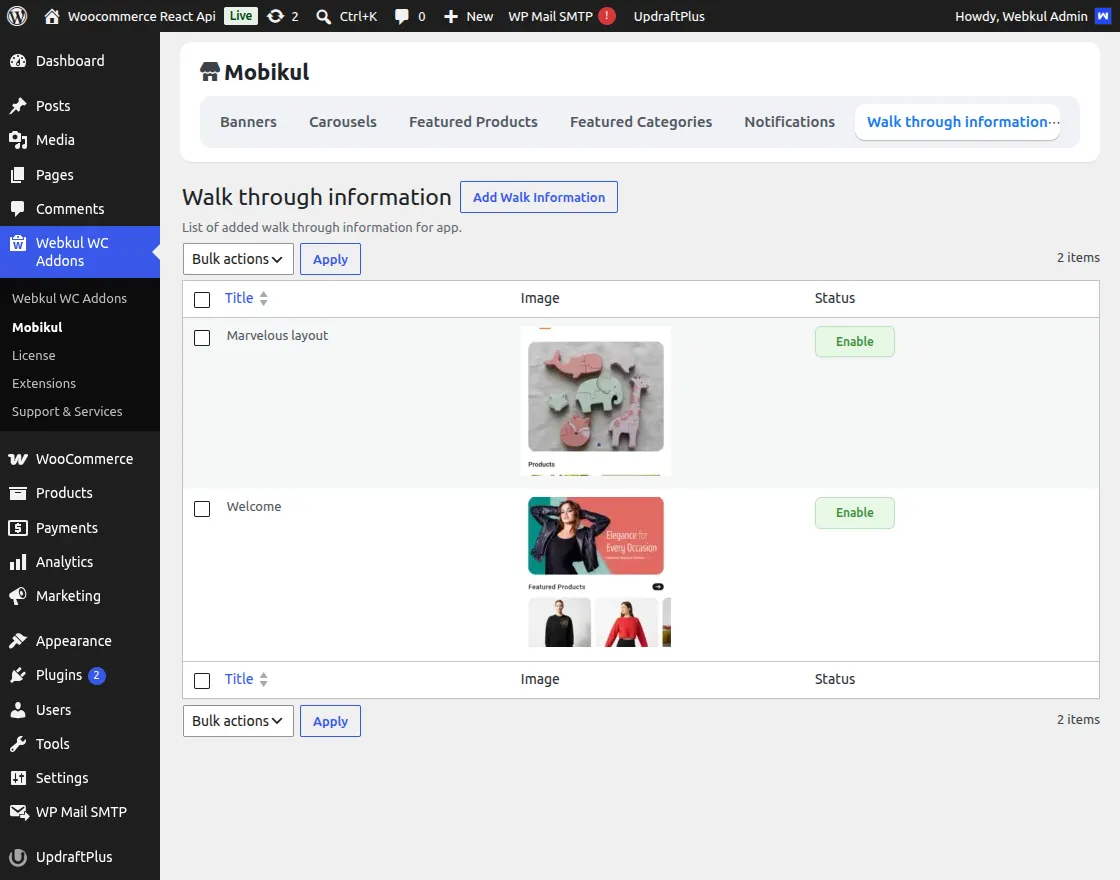Click the Media icon in sidebar

(18, 140)
